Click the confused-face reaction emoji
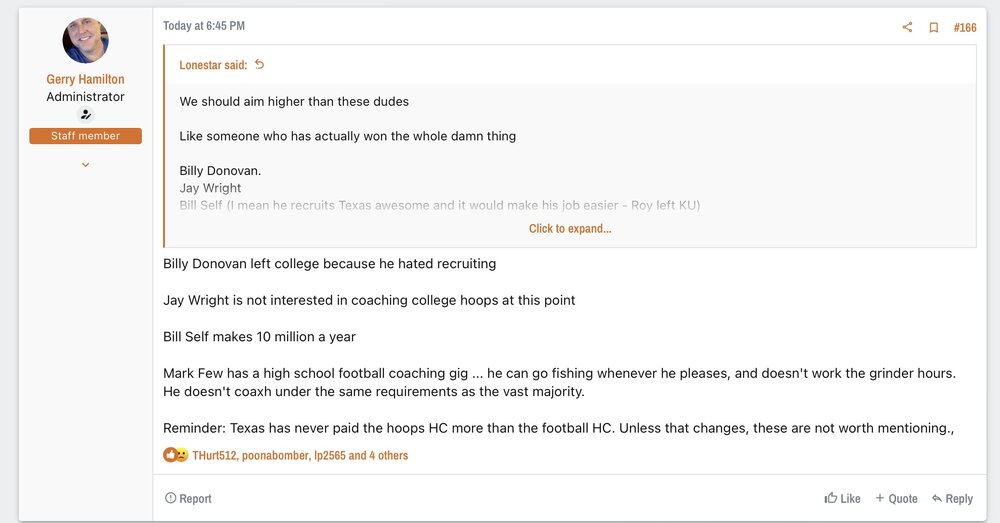 182,455
